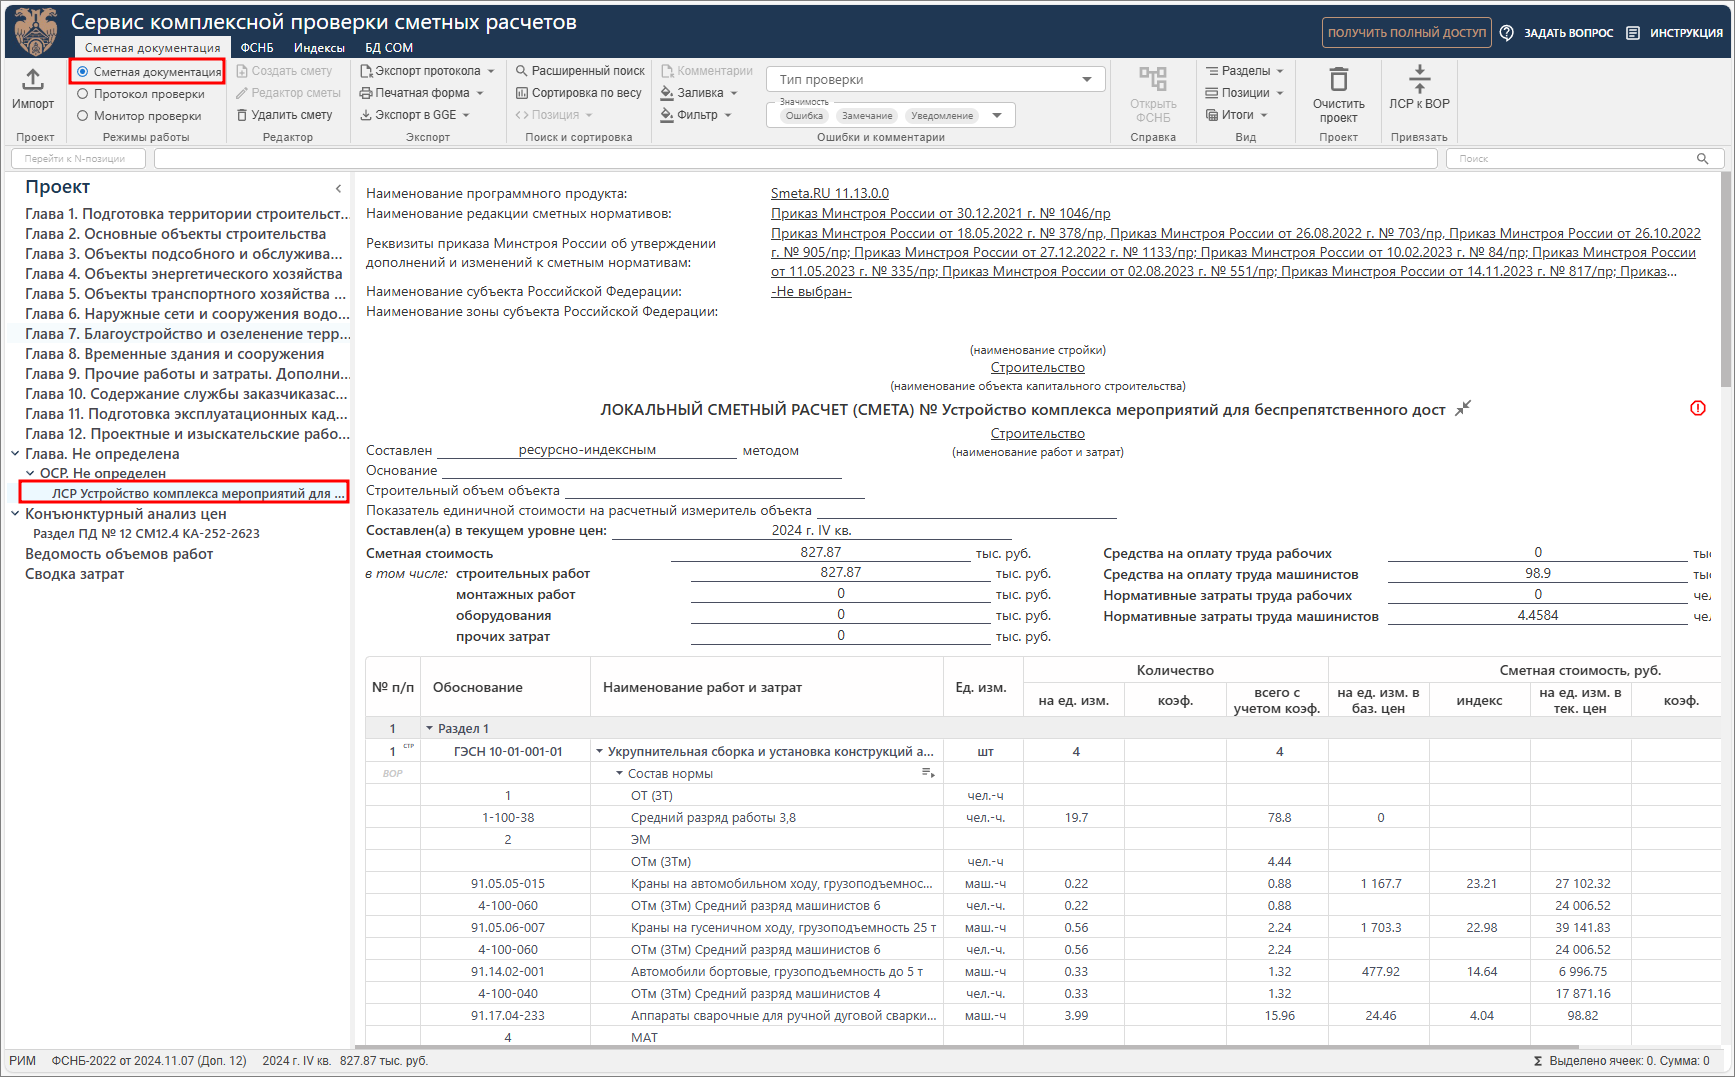Select the Сметная документация radio button
1735x1077 pixels.
(x=83, y=72)
